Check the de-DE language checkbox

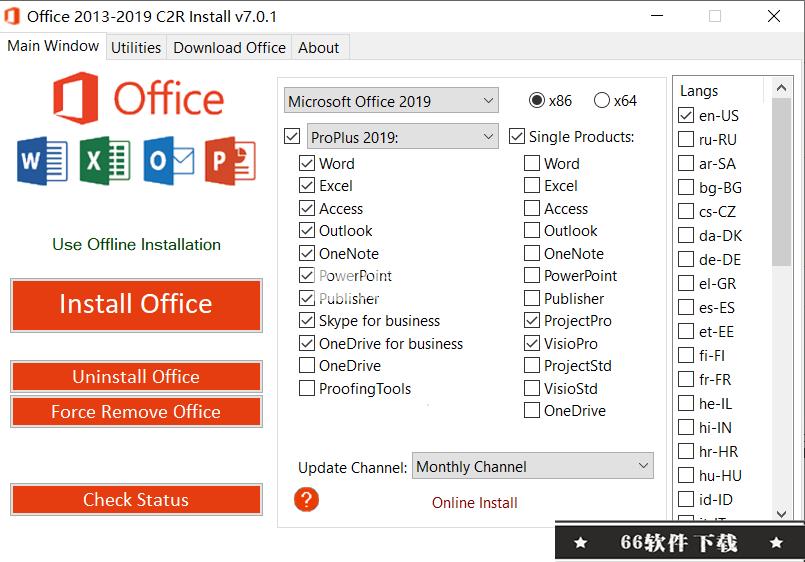coord(686,259)
